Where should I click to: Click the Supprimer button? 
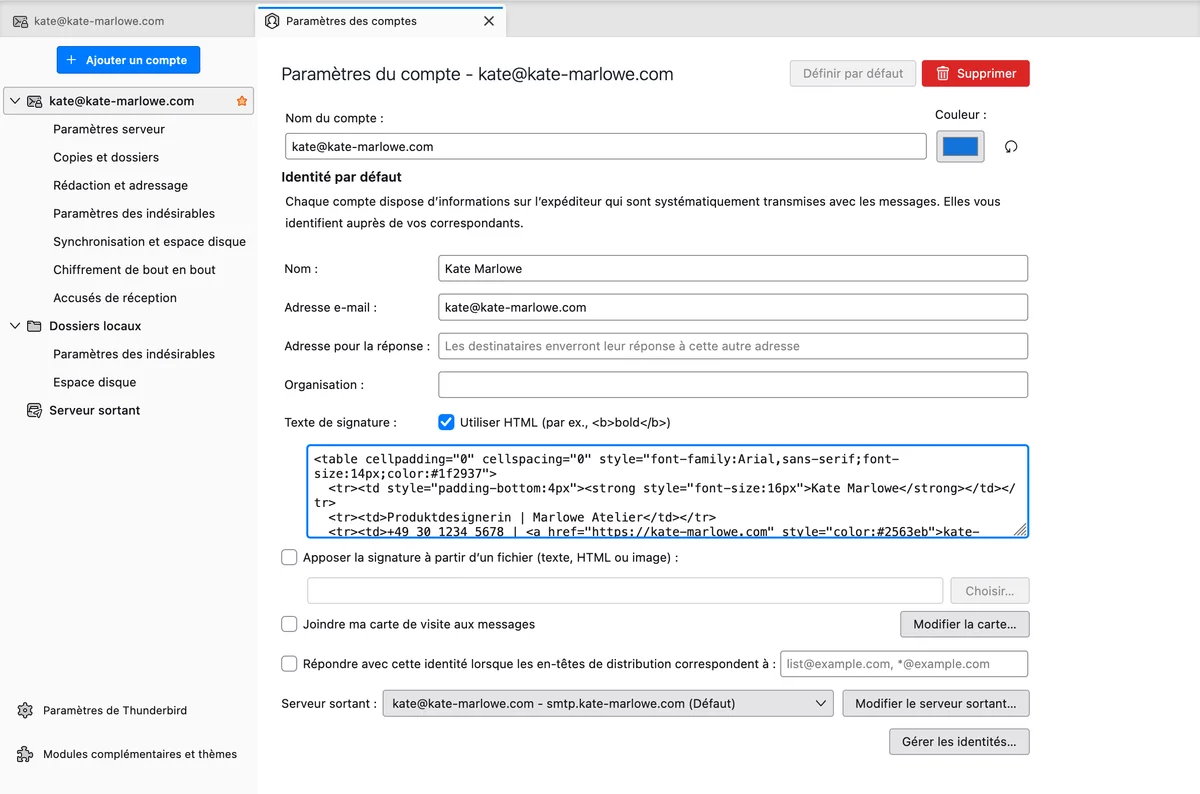coord(975,73)
